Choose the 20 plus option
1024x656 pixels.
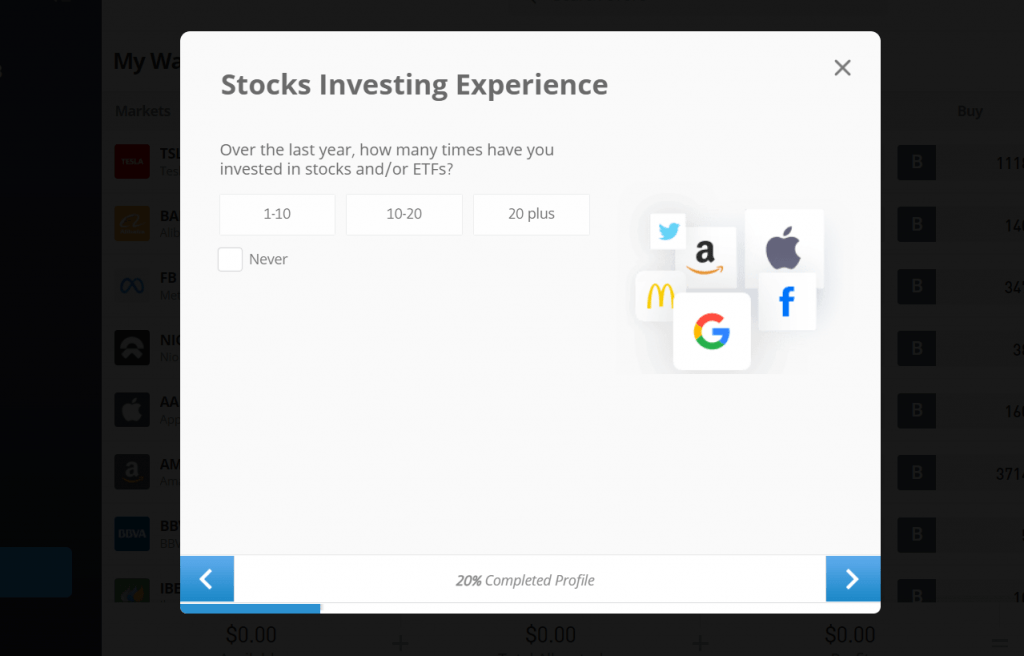[x=531, y=214]
